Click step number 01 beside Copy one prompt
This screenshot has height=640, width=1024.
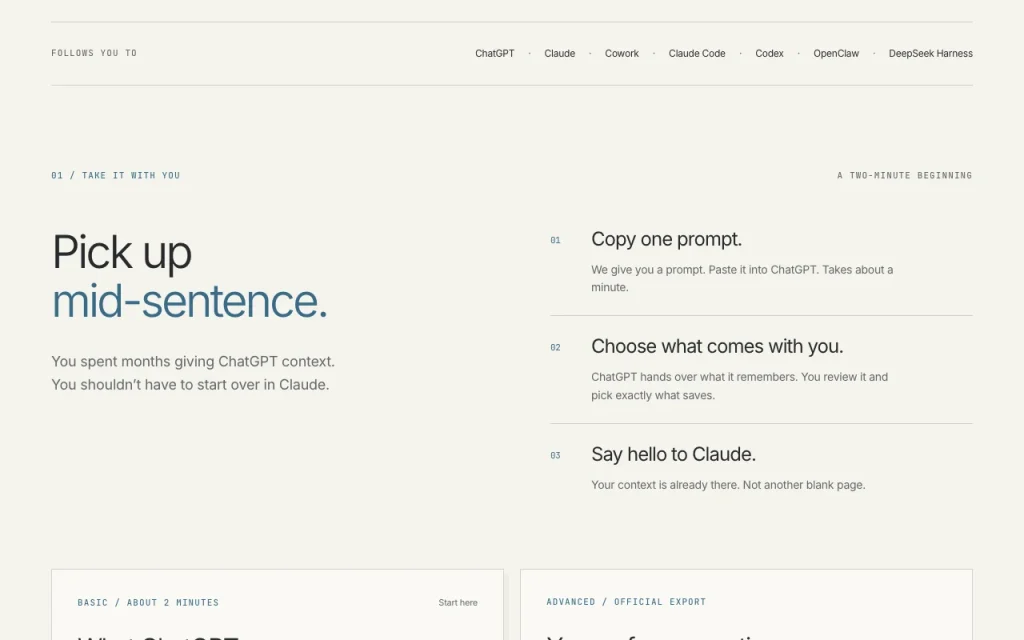click(x=555, y=240)
